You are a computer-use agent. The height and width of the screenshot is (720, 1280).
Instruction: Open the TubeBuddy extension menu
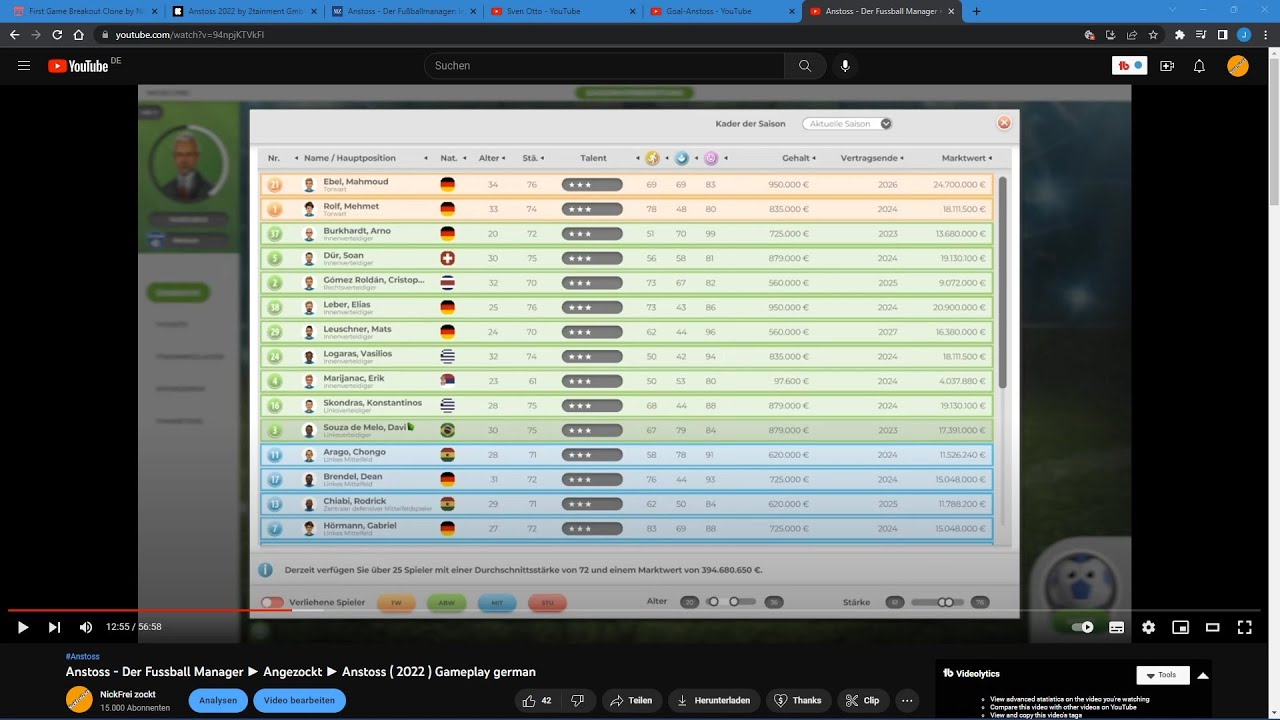tap(1130, 66)
